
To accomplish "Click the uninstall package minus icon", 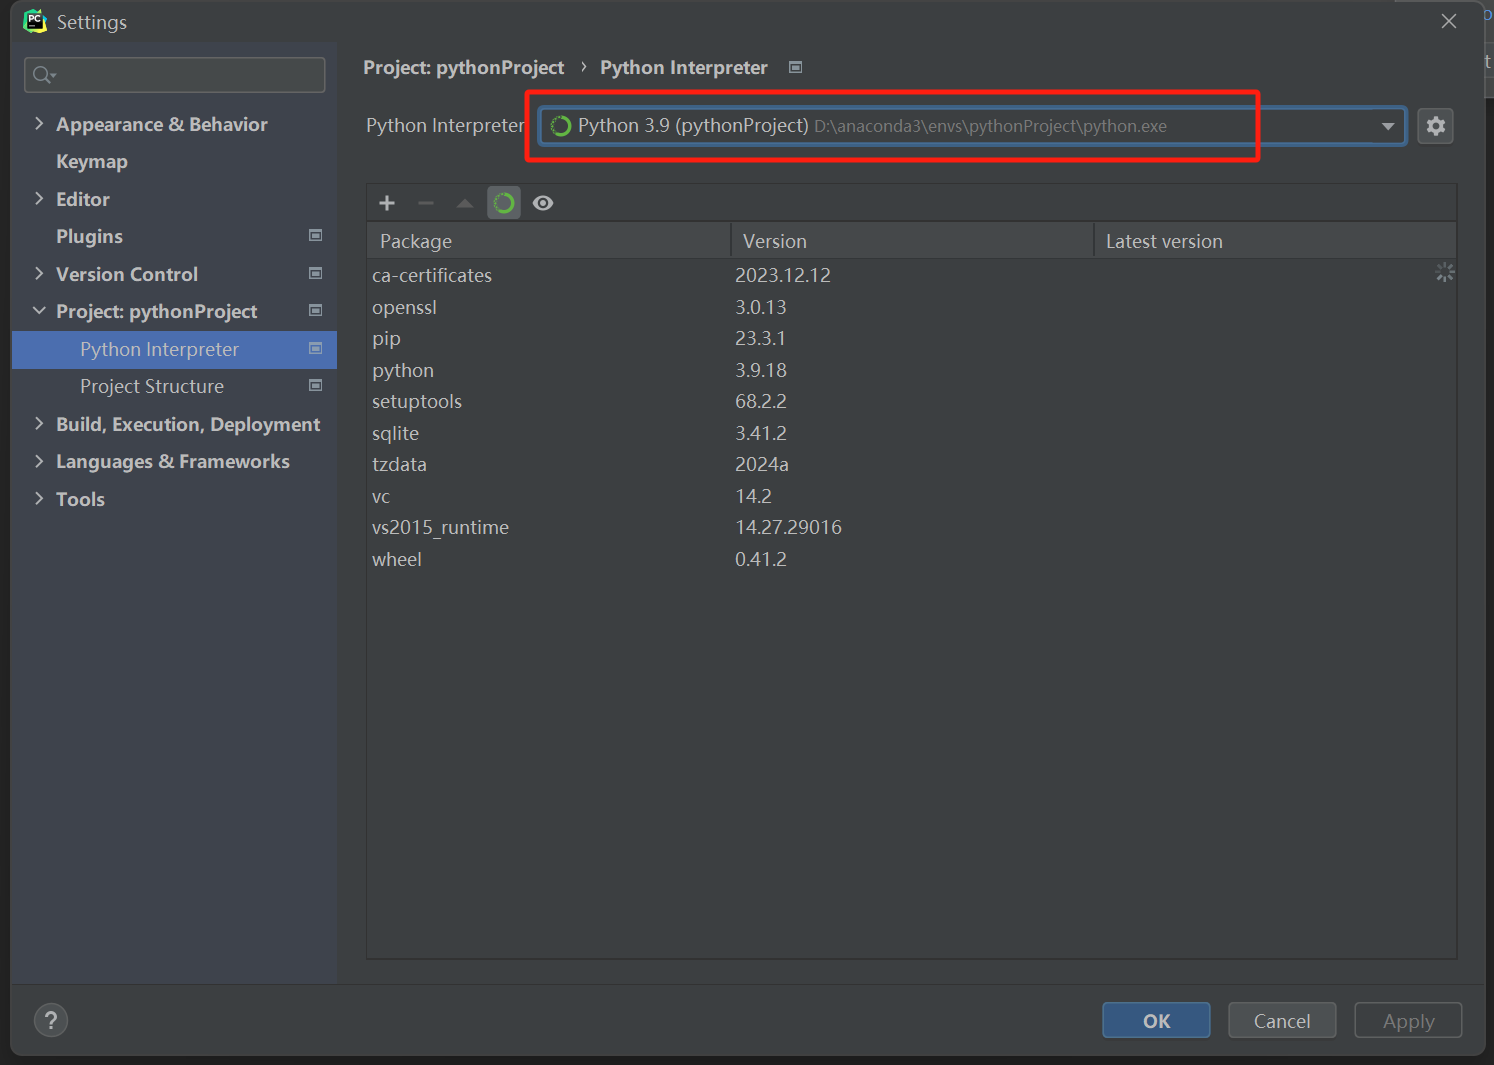I will coord(426,203).
